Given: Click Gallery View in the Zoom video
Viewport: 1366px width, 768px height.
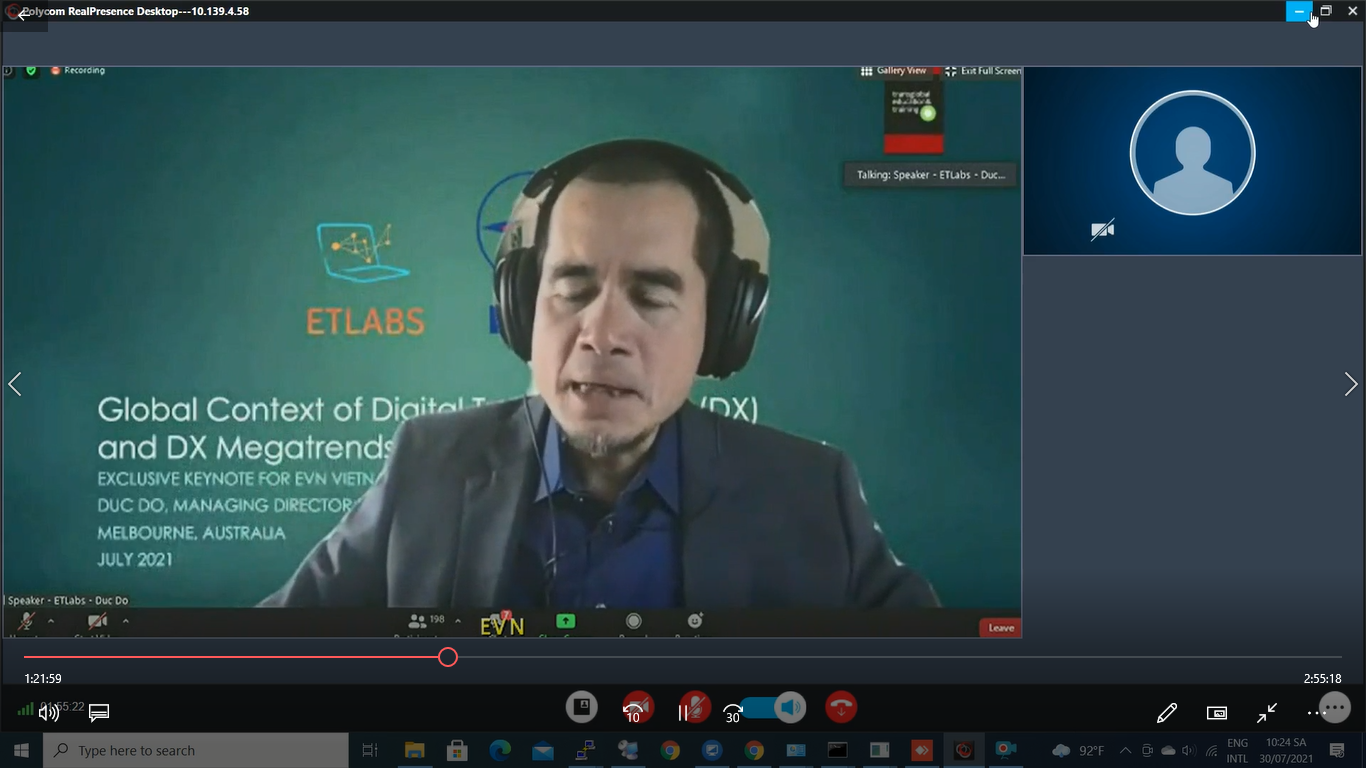Looking at the screenshot, I should point(894,71).
